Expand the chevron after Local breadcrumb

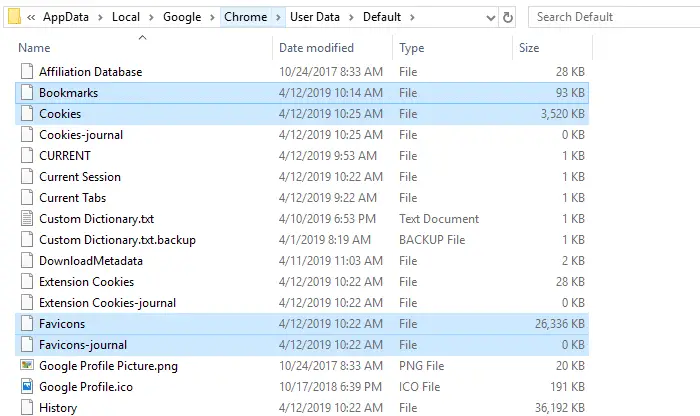(151, 17)
